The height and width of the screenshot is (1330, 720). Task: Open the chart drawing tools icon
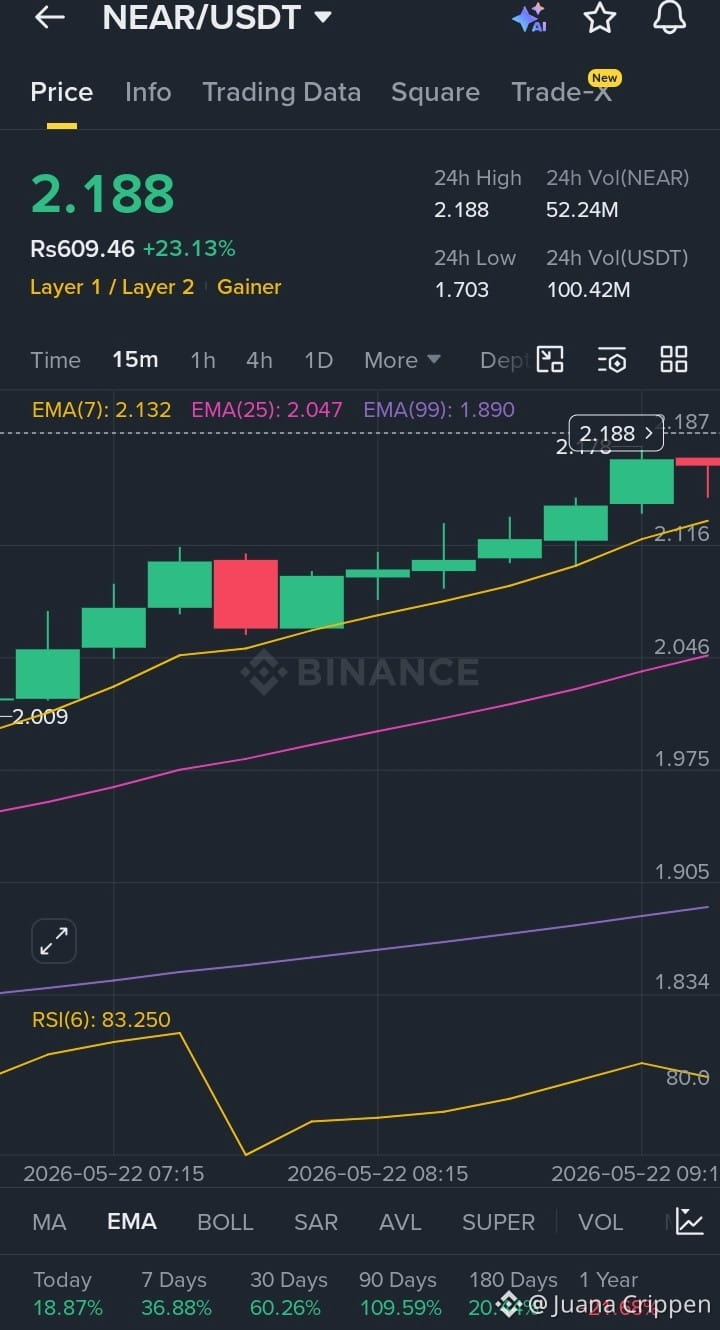pyautogui.click(x=550, y=359)
